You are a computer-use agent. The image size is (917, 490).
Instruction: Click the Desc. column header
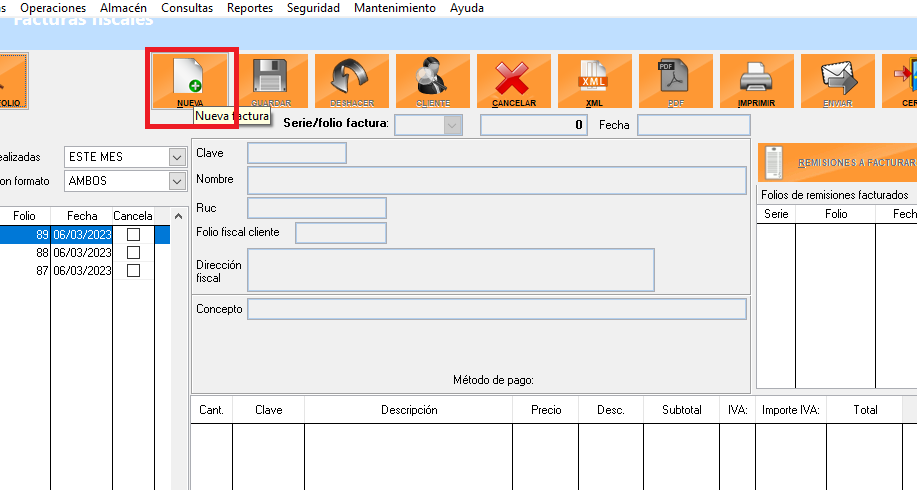[611, 410]
